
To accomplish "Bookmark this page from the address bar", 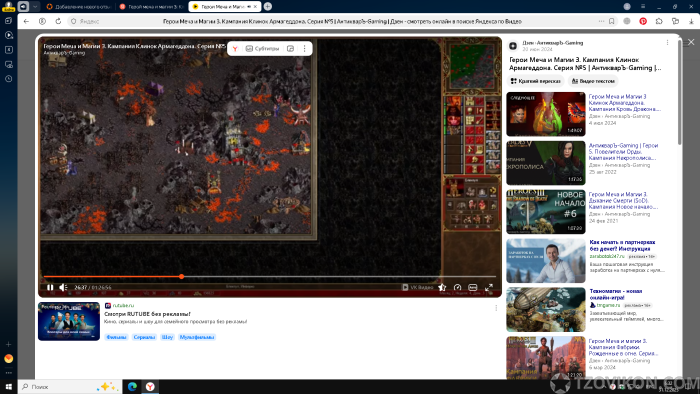I will [612, 21].
